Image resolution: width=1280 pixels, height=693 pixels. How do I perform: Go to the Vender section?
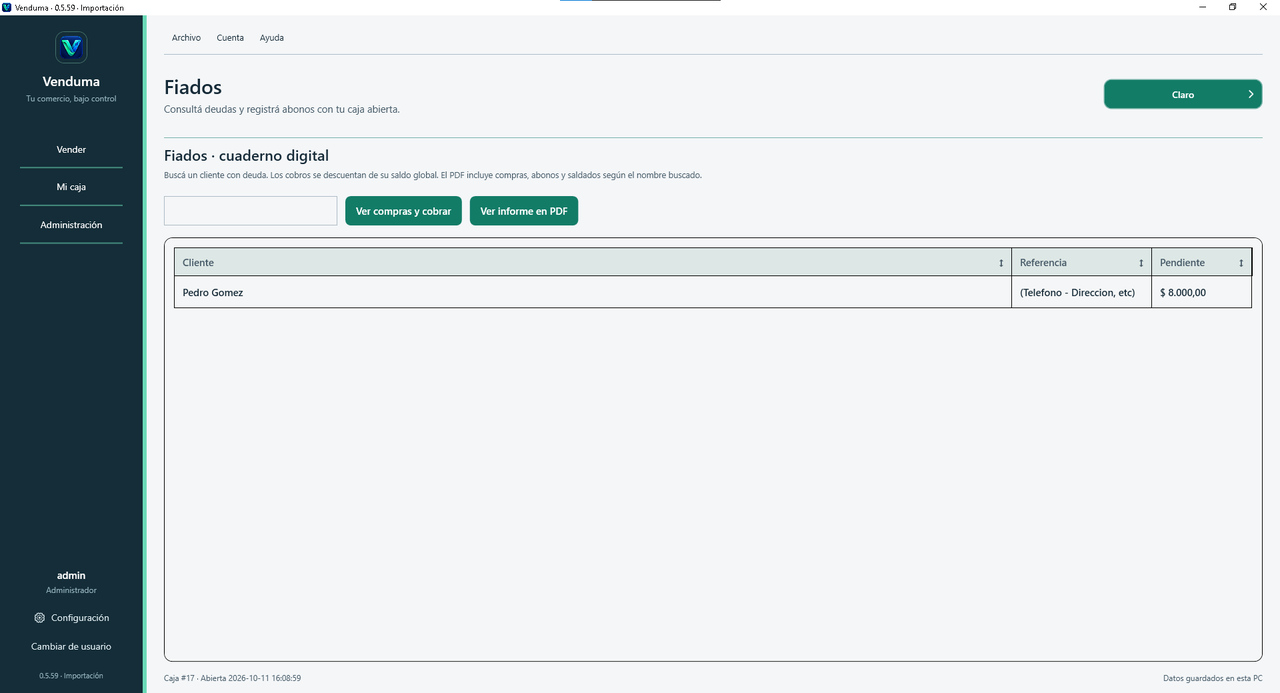tap(71, 149)
